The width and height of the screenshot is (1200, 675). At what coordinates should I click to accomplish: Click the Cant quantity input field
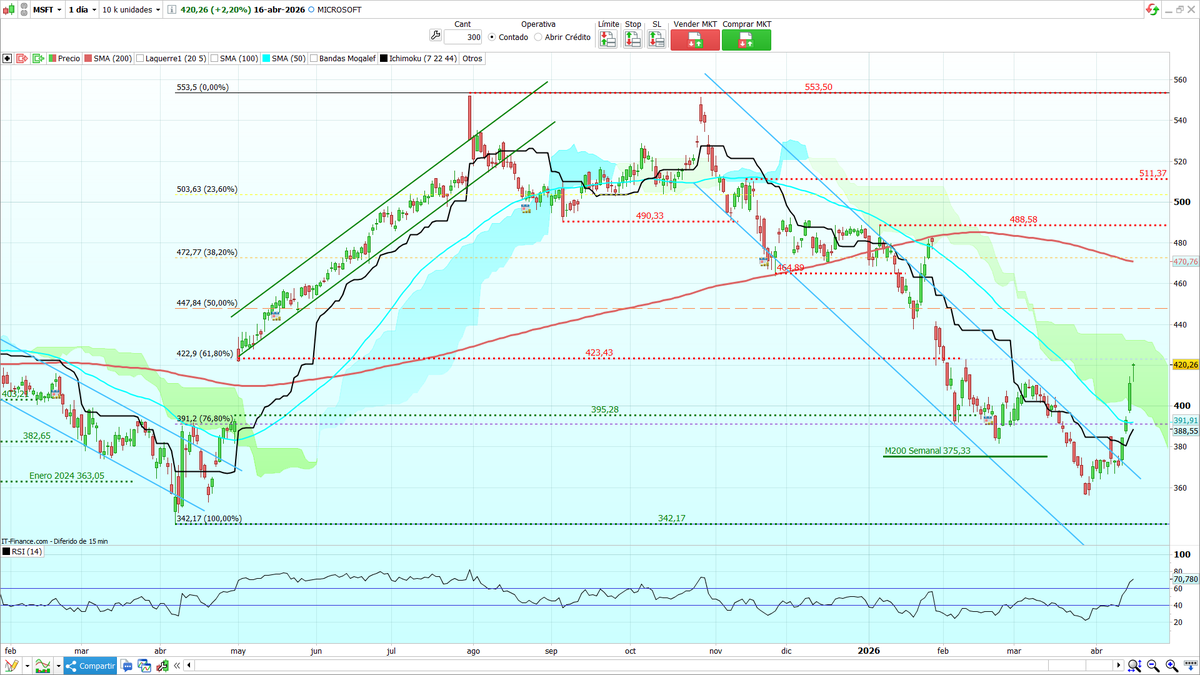pos(462,37)
